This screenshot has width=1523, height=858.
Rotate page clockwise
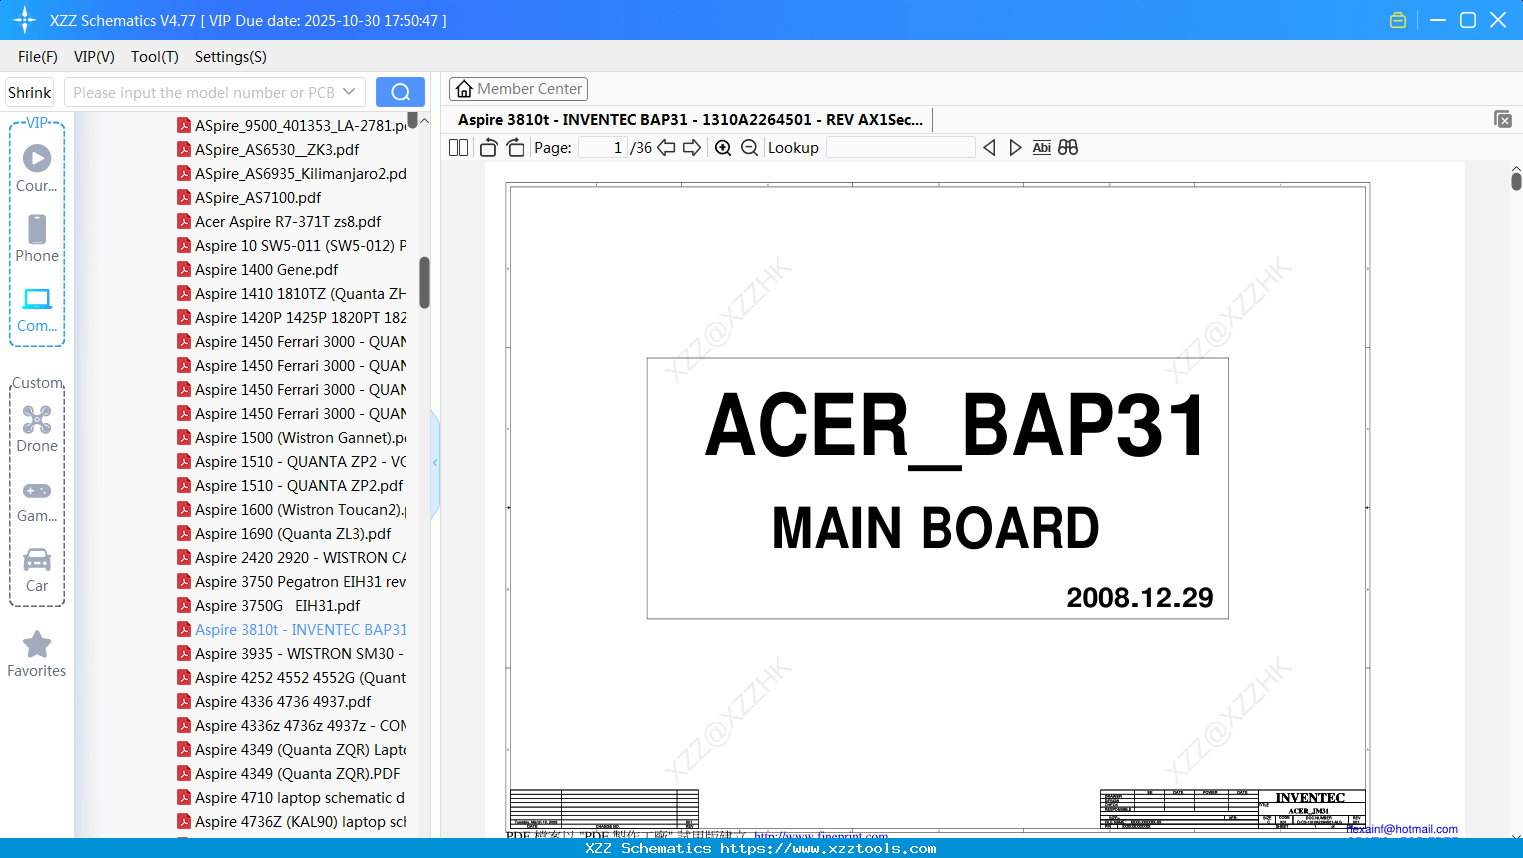(x=516, y=148)
